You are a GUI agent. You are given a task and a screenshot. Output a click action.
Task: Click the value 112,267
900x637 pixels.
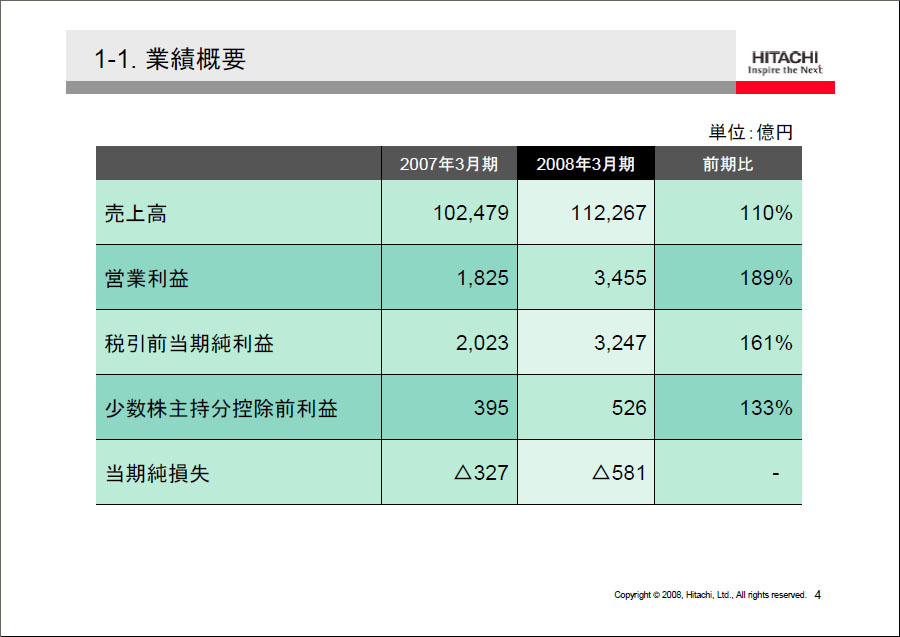coord(608,213)
